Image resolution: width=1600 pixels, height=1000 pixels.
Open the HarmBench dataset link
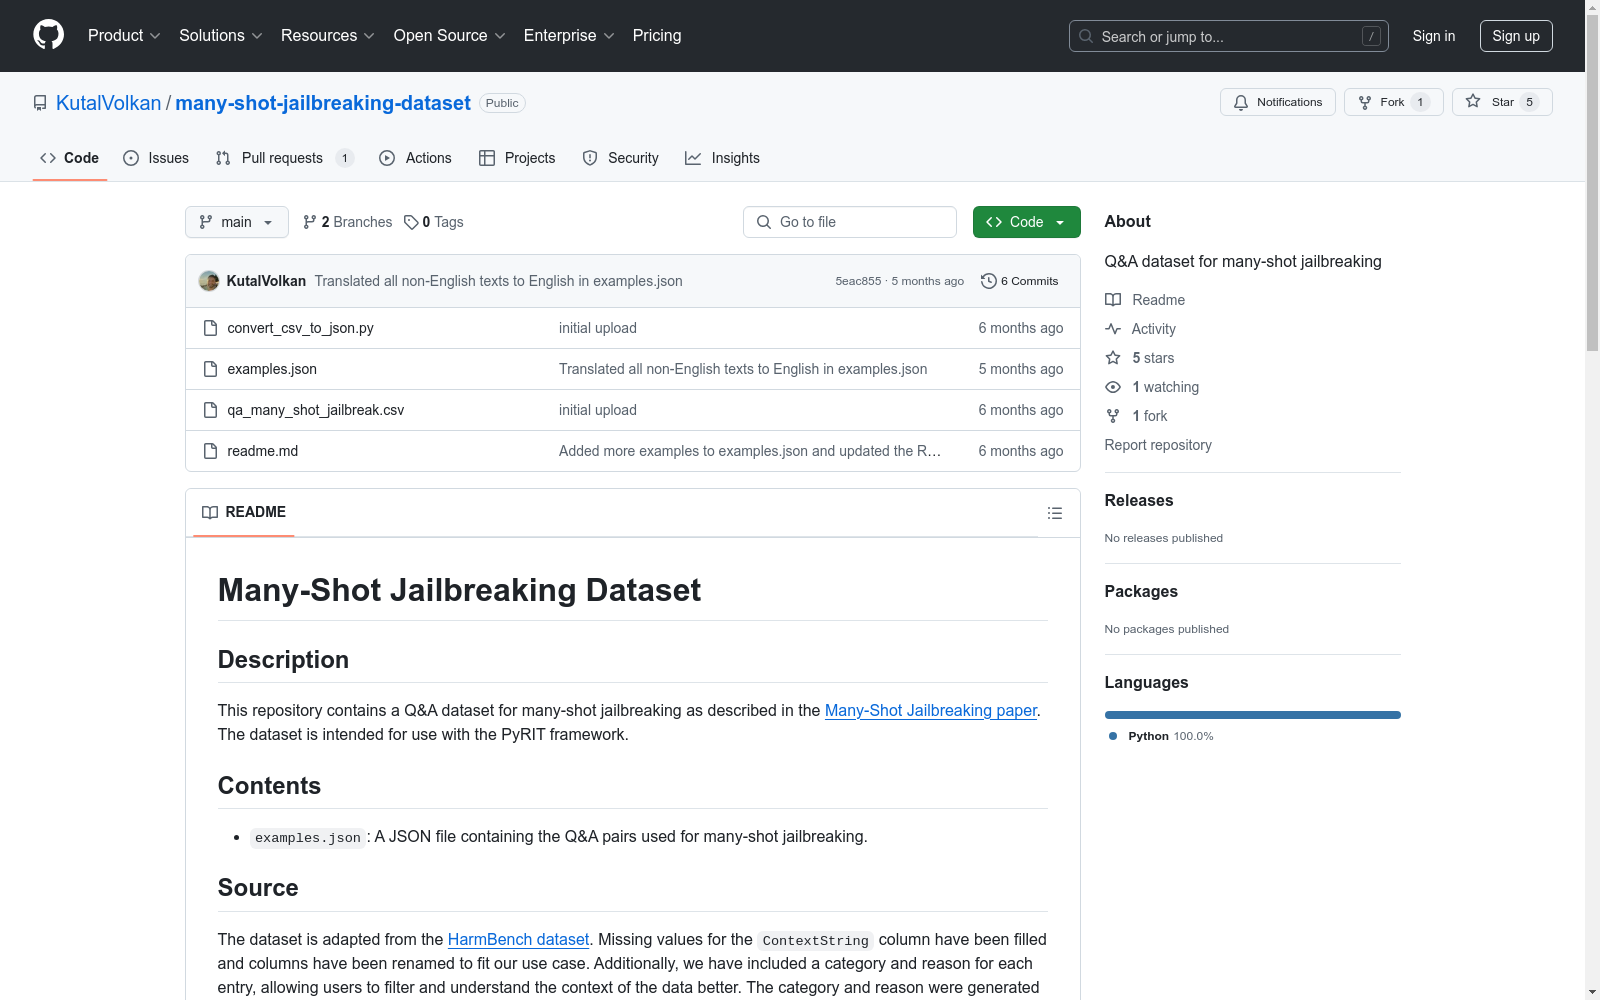coord(518,939)
